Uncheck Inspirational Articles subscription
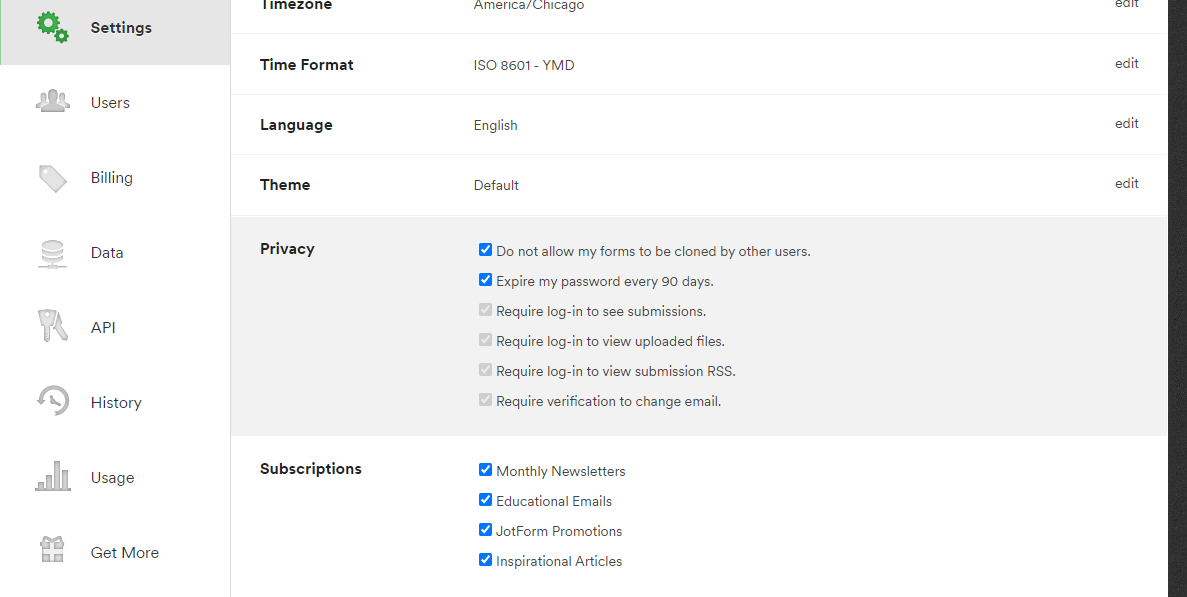Screen dimensions: 1187x597 486,560
